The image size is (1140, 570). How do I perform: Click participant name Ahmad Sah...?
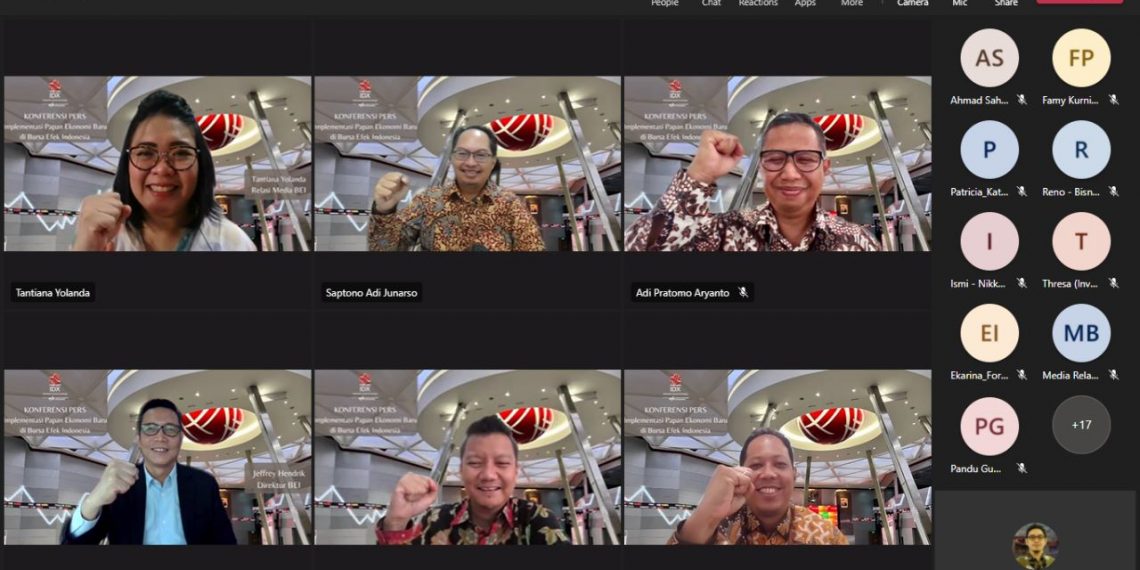click(x=979, y=100)
